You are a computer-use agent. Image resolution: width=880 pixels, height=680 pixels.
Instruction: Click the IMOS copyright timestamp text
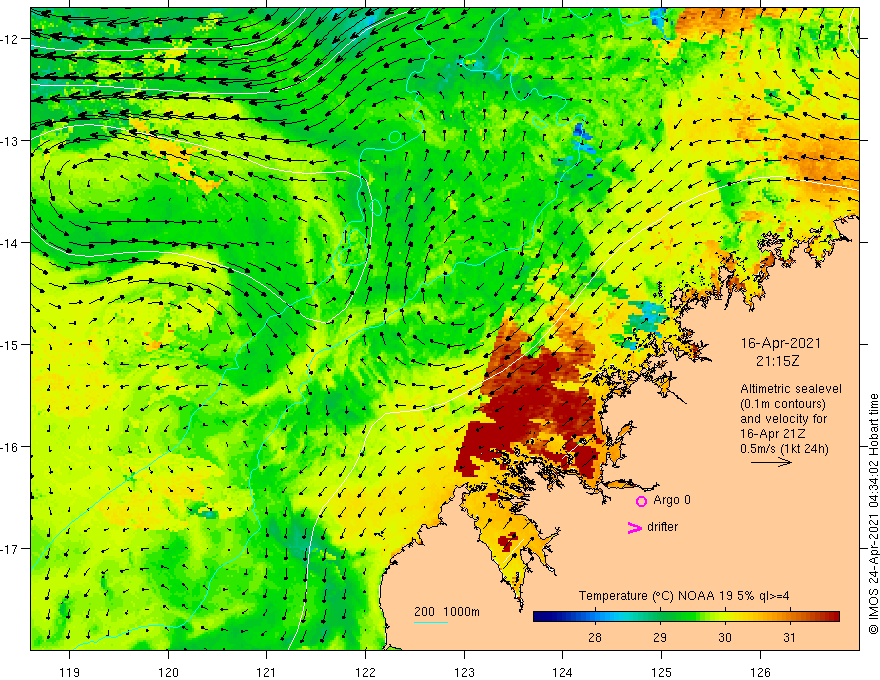pyautogui.click(x=873, y=514)
